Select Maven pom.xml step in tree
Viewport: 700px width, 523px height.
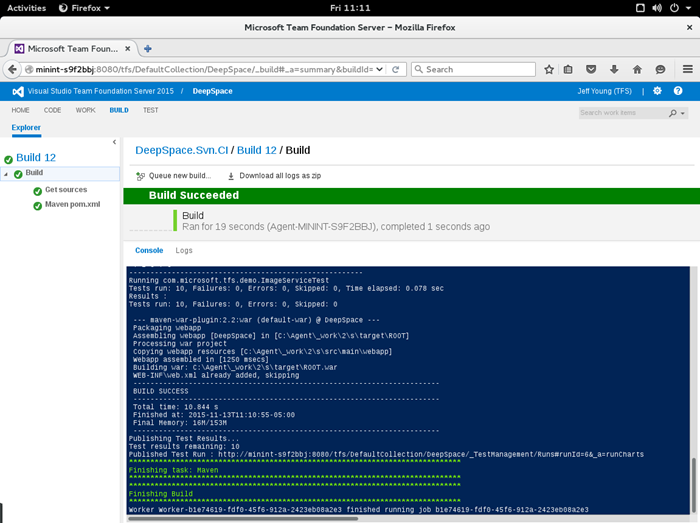pos(72,204)
